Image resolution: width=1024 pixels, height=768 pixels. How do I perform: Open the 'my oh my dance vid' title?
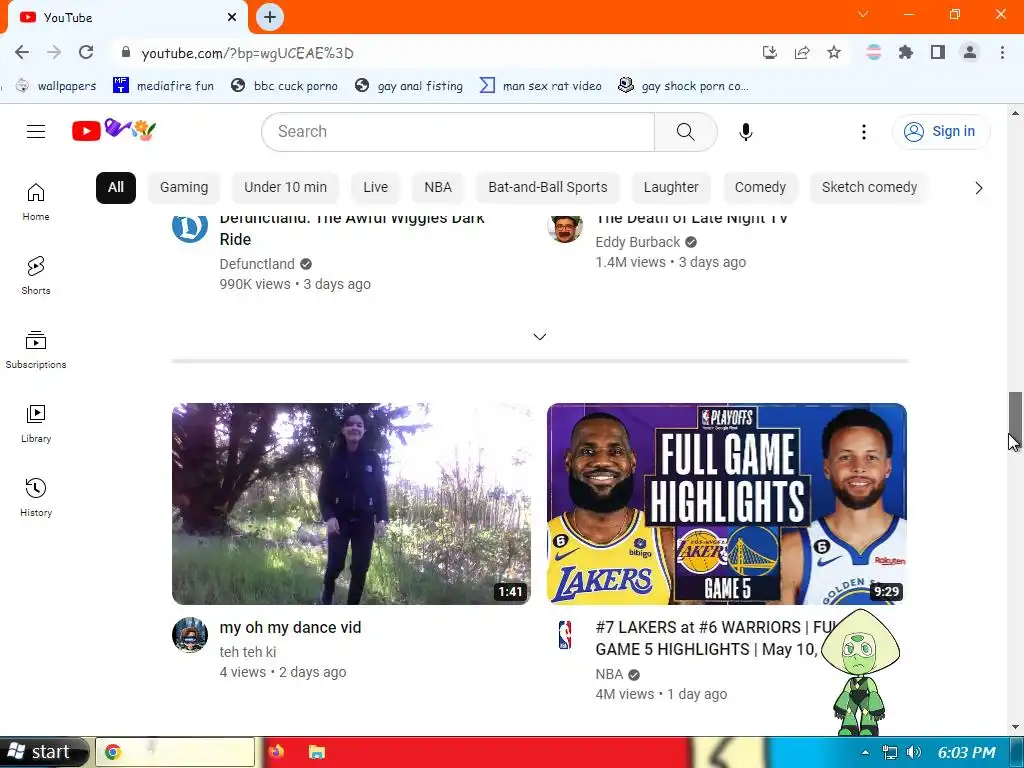coord(290,628)
